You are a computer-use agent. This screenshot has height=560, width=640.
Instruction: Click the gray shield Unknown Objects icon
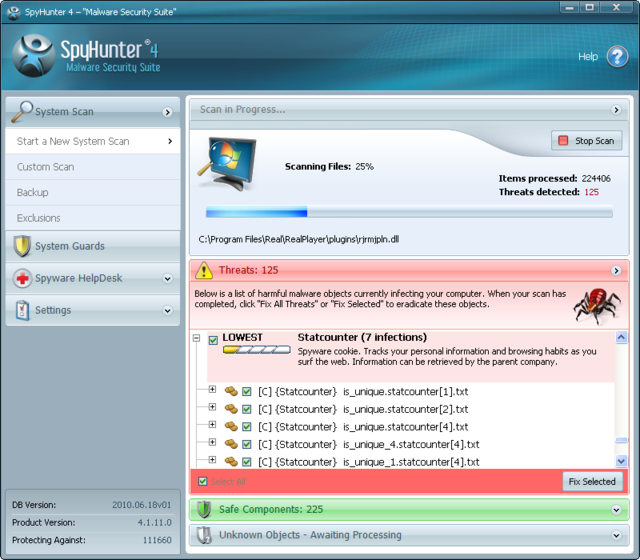(204, 535)
